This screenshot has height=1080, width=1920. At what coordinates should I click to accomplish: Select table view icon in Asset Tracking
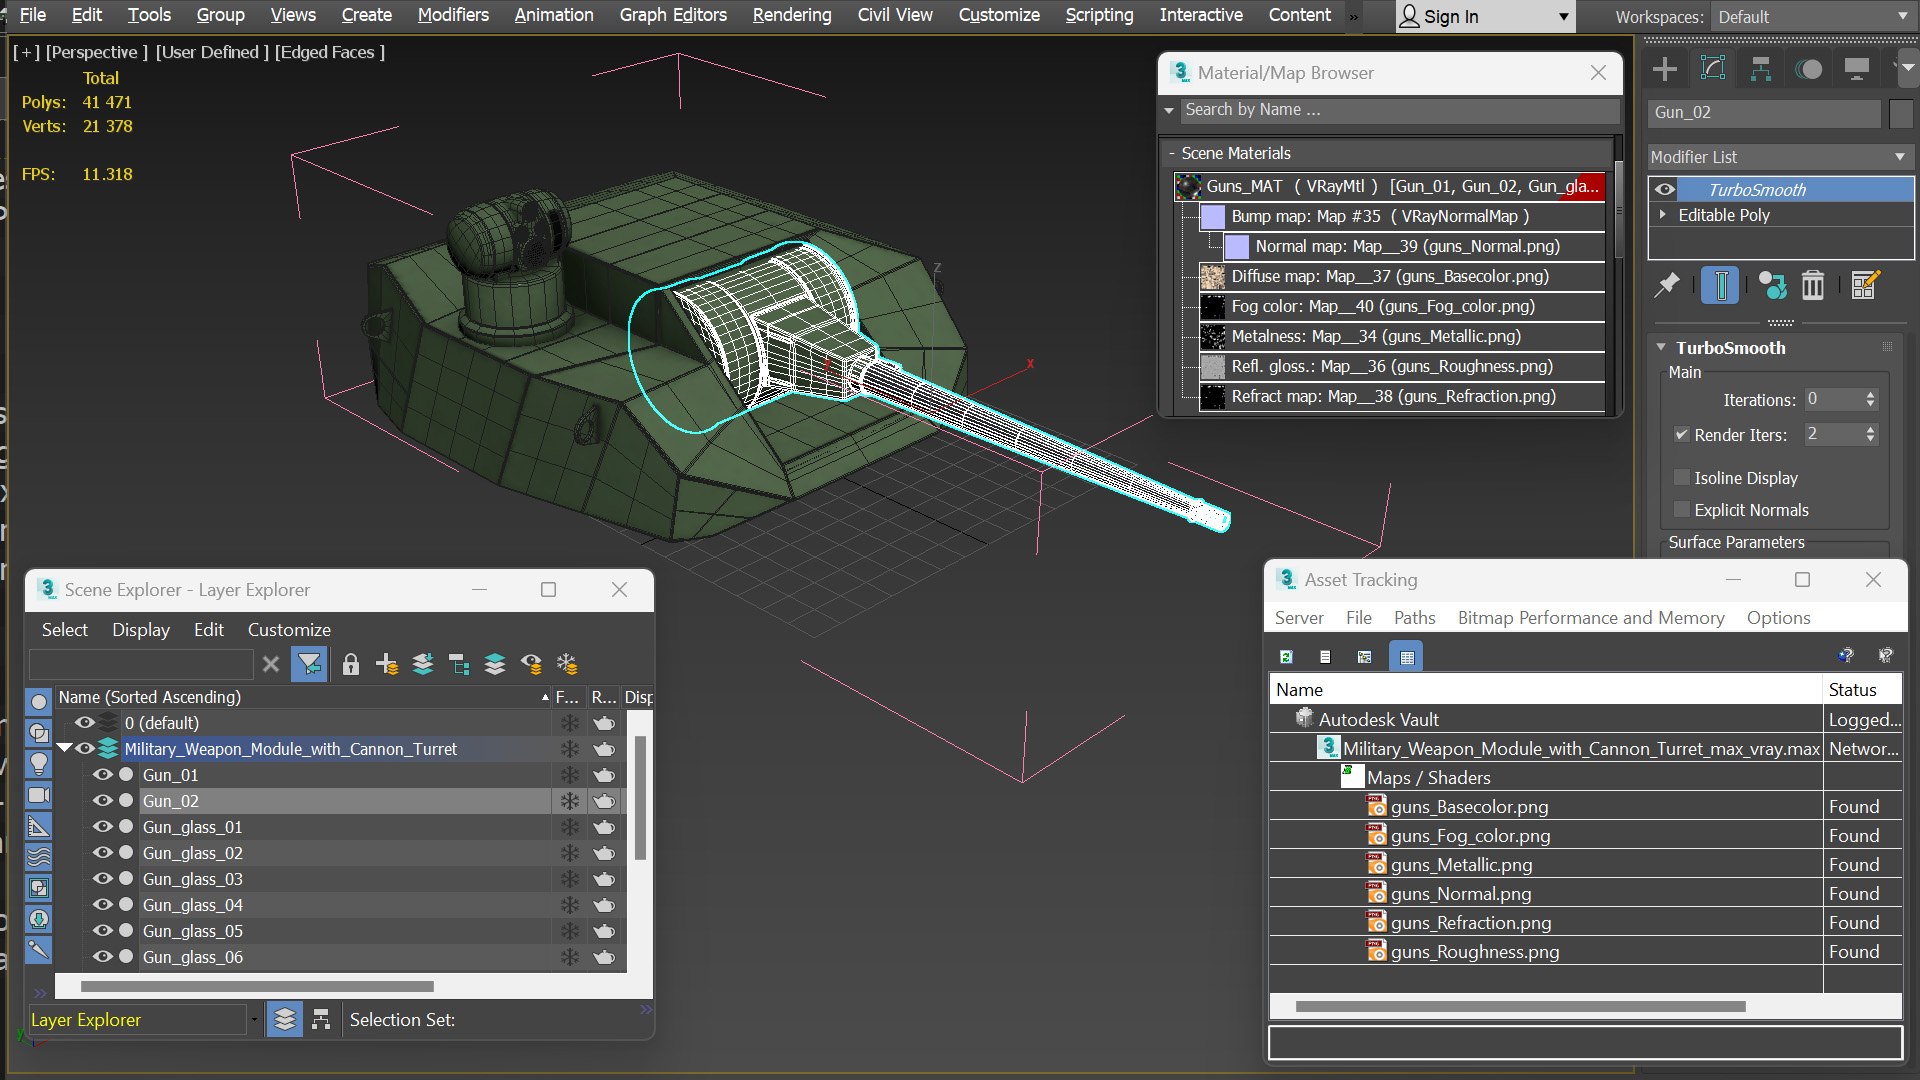pyautogui.click(x=1407, y=657)
